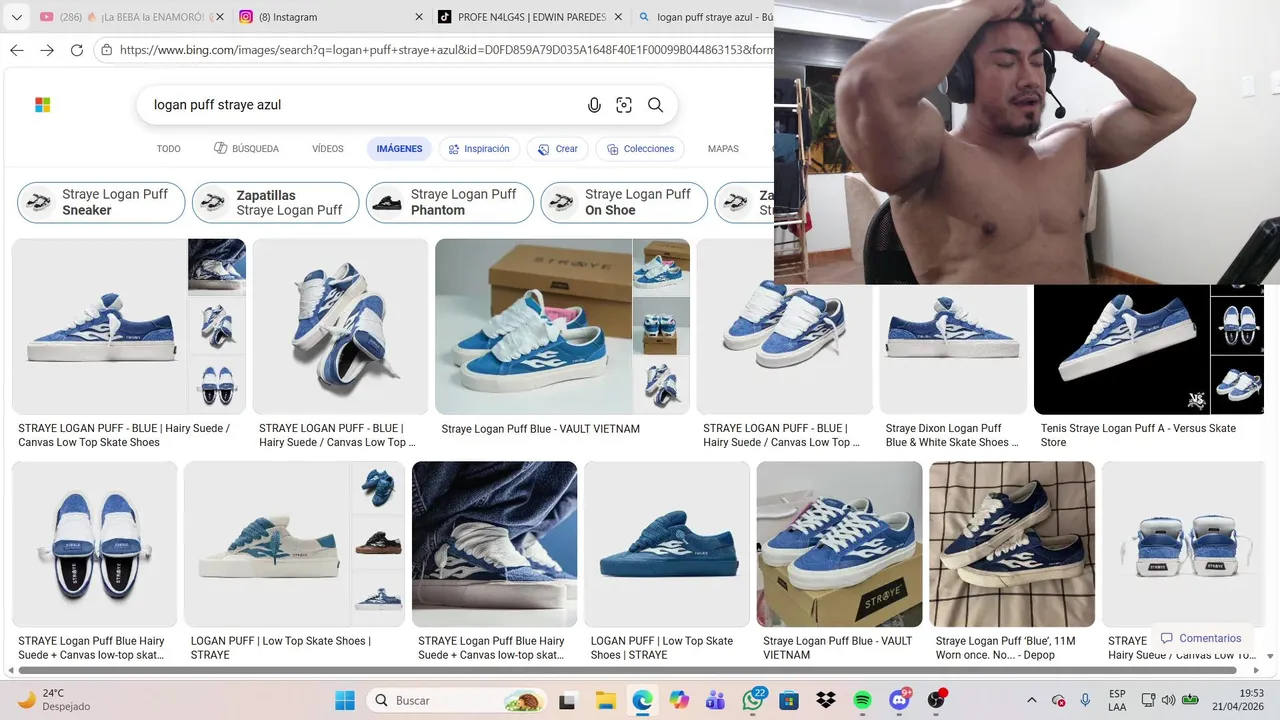Go forward with the browser forward arrow
1280x720 pixels.
click(47, 50)
